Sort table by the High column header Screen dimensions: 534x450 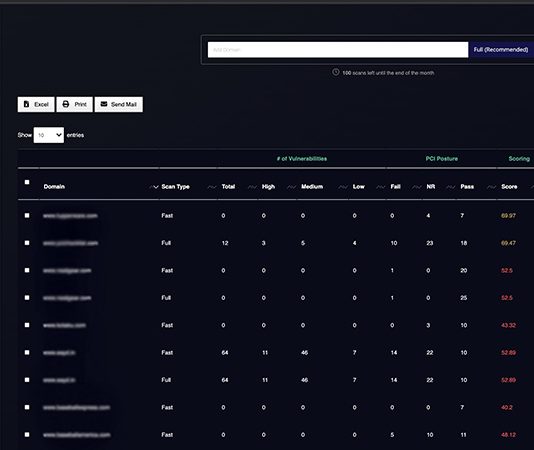[268, 187]
